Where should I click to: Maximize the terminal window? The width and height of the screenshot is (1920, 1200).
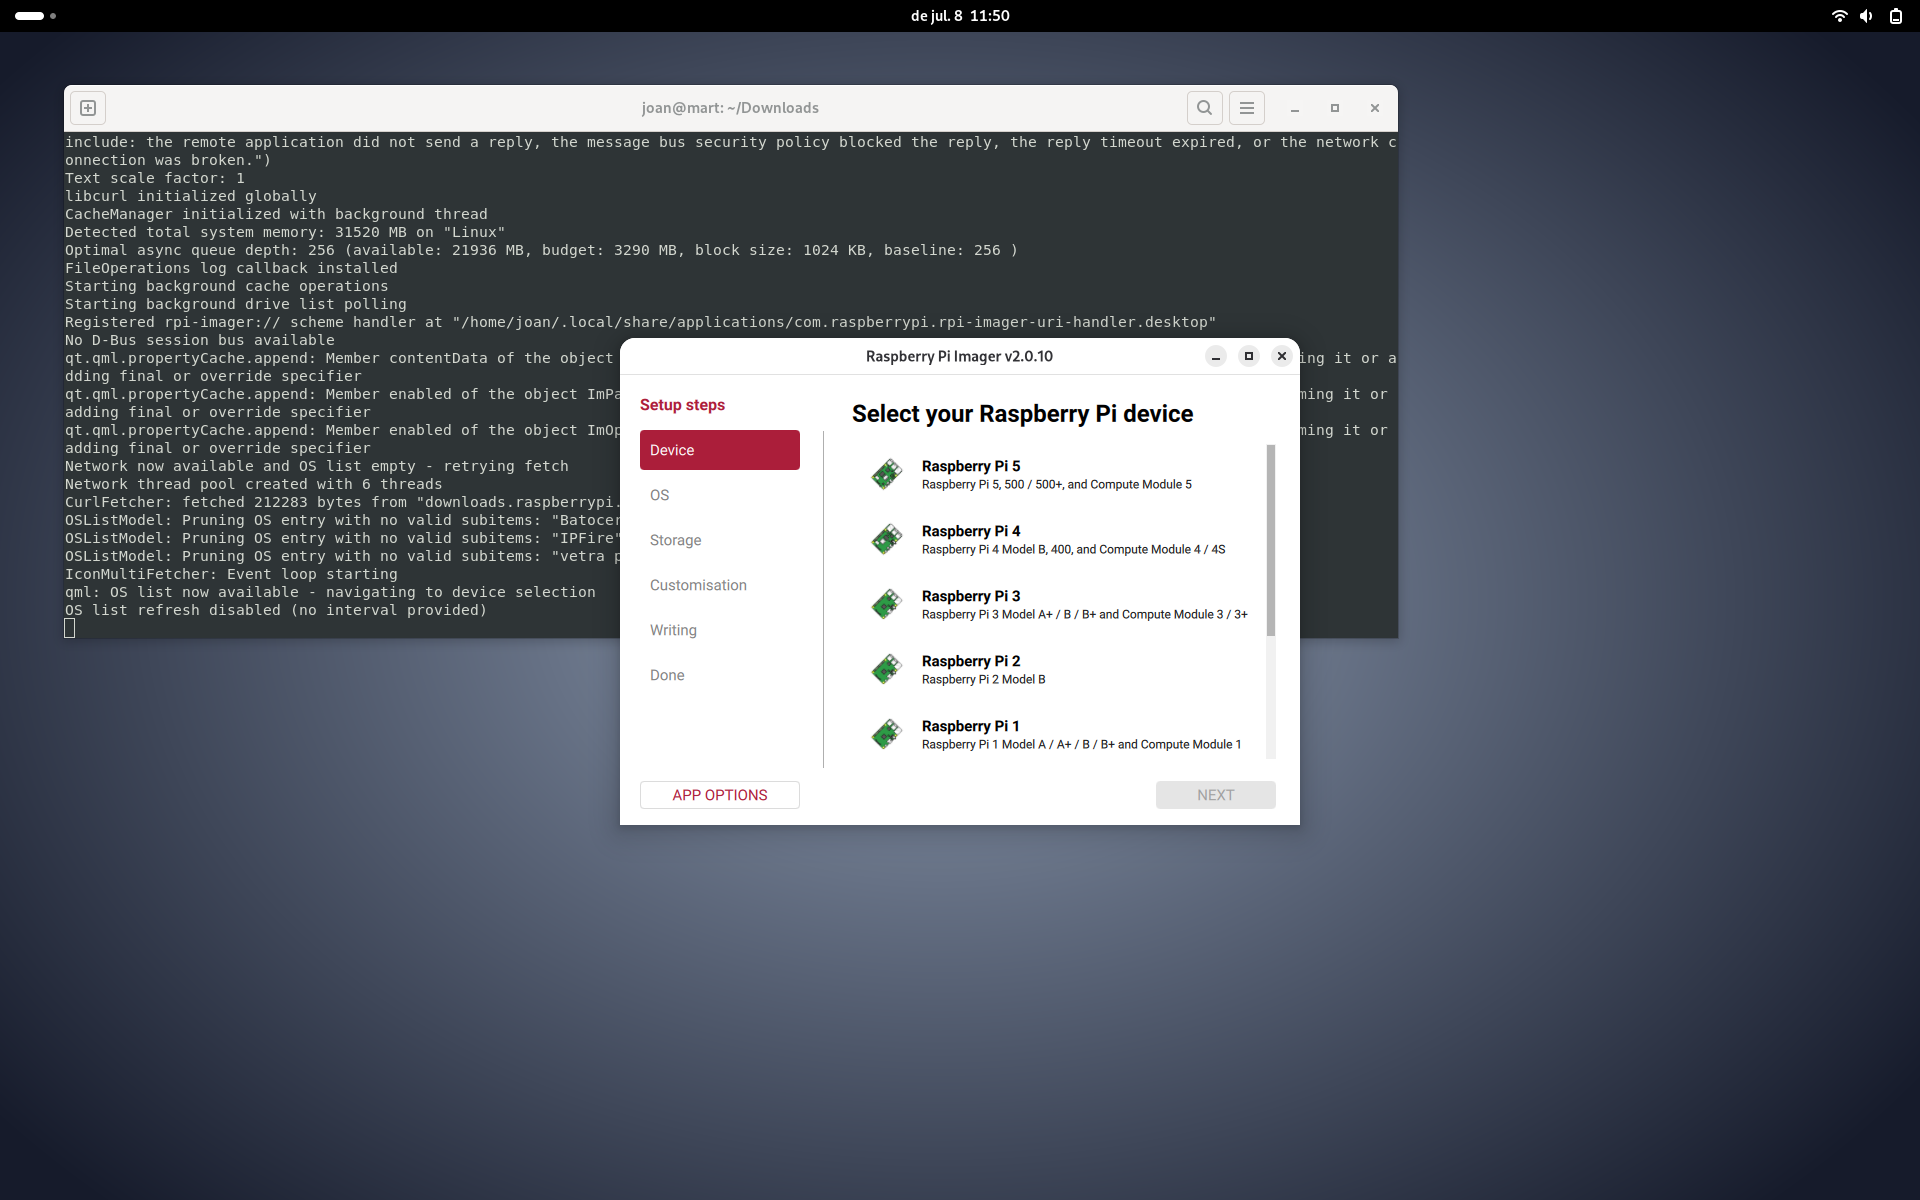pos(1335,108)
